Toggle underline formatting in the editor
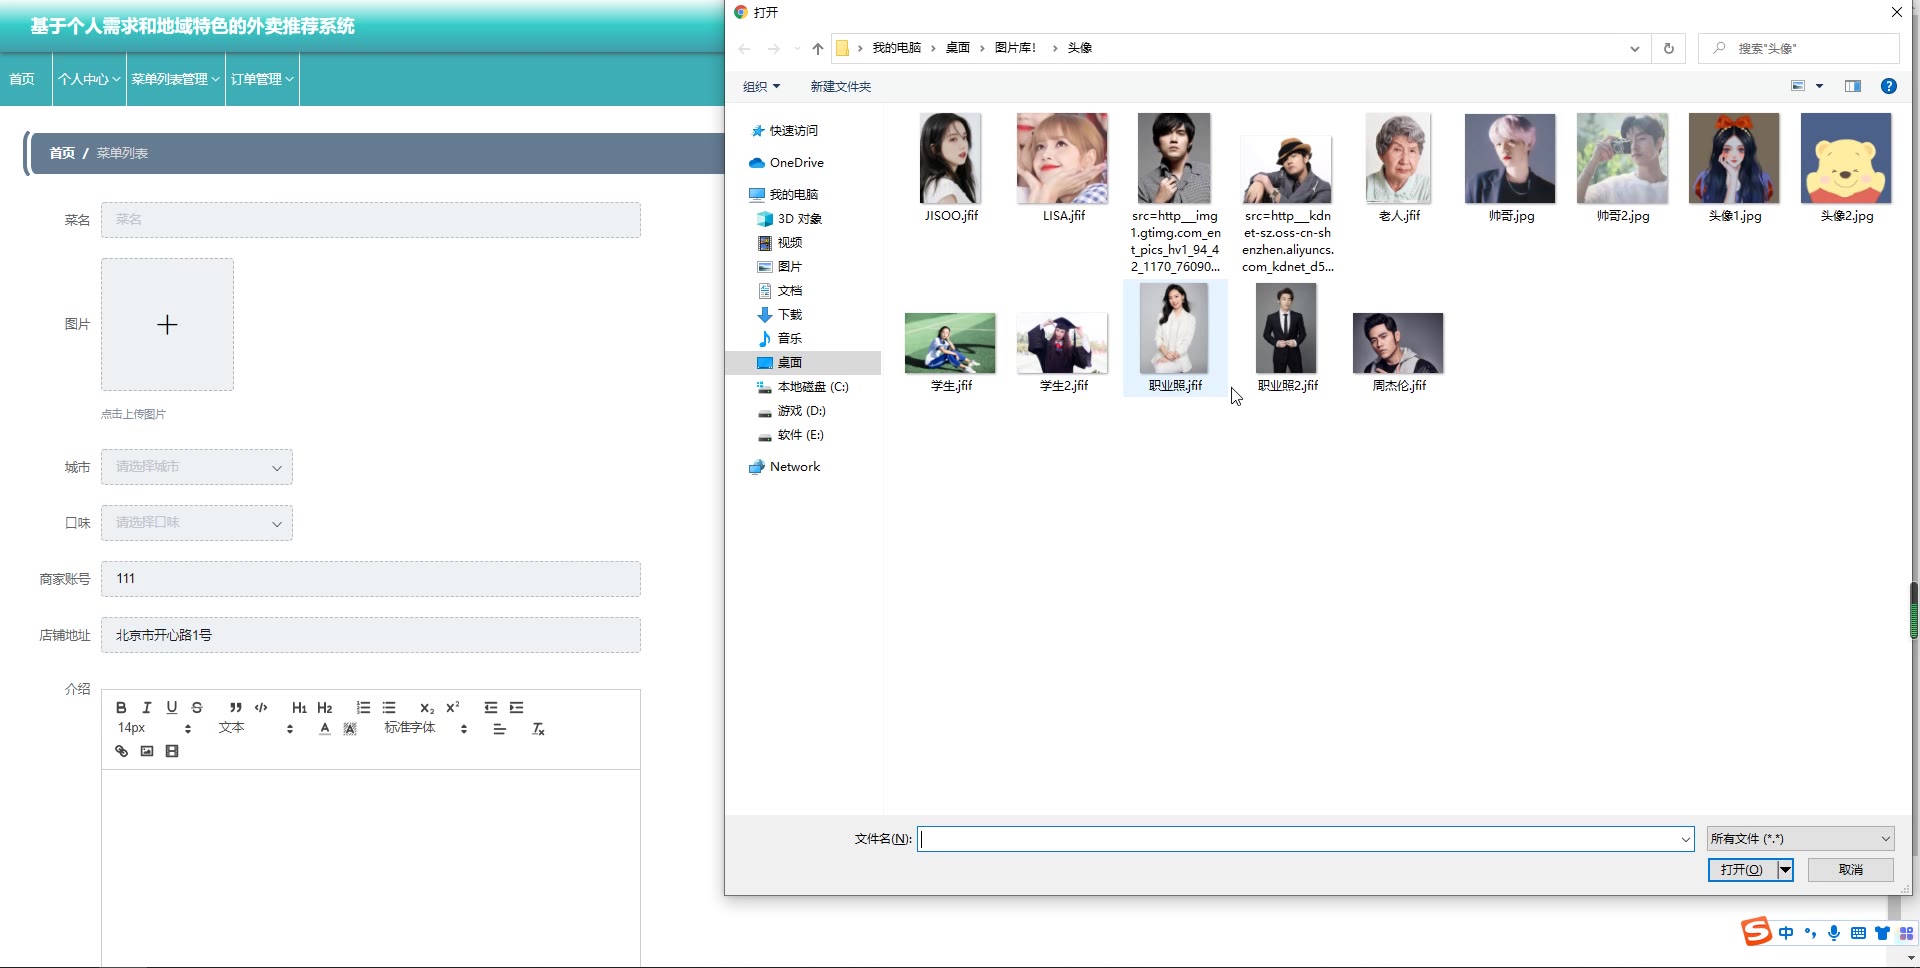The image size is (1920, 968). click(x=172, y=707)
